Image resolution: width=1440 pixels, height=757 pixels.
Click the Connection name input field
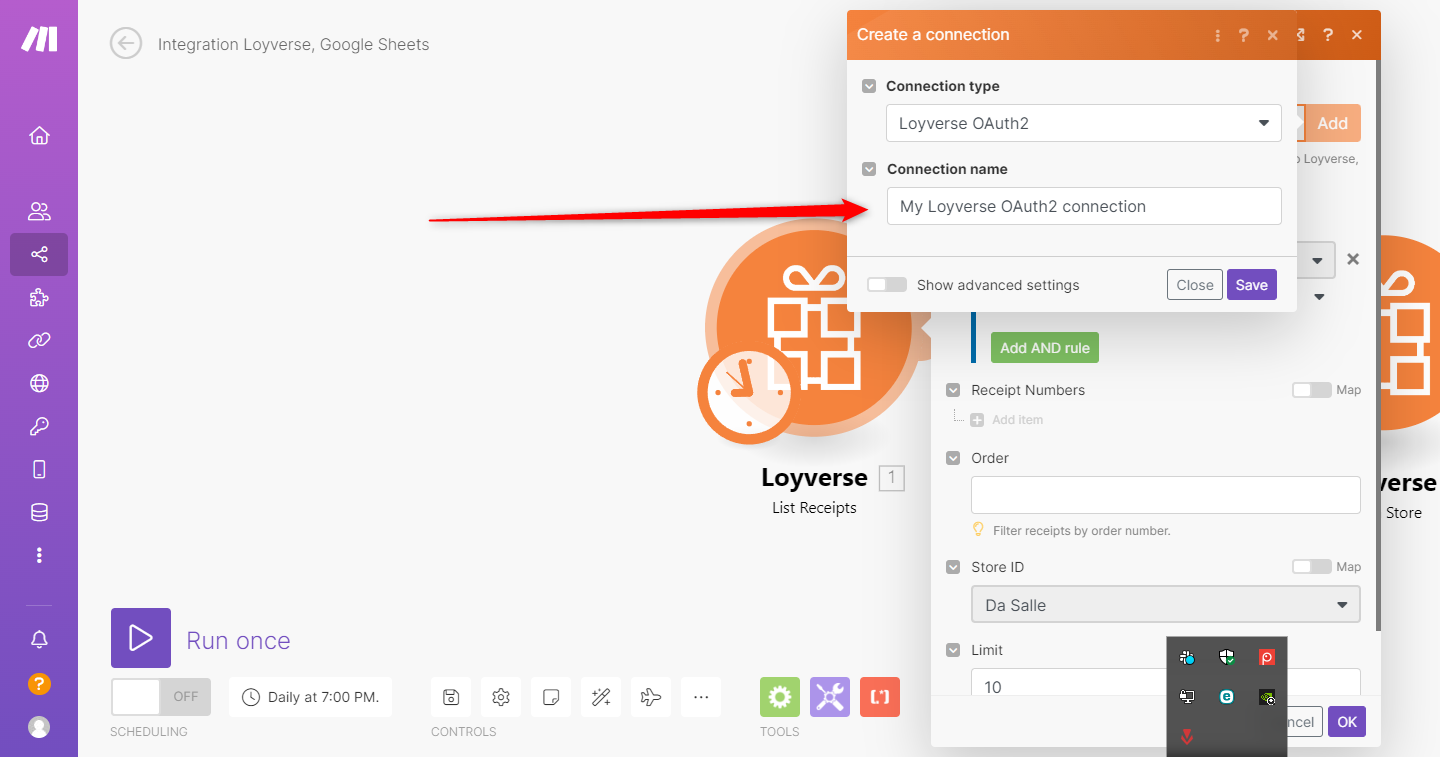pos(1083,207)
